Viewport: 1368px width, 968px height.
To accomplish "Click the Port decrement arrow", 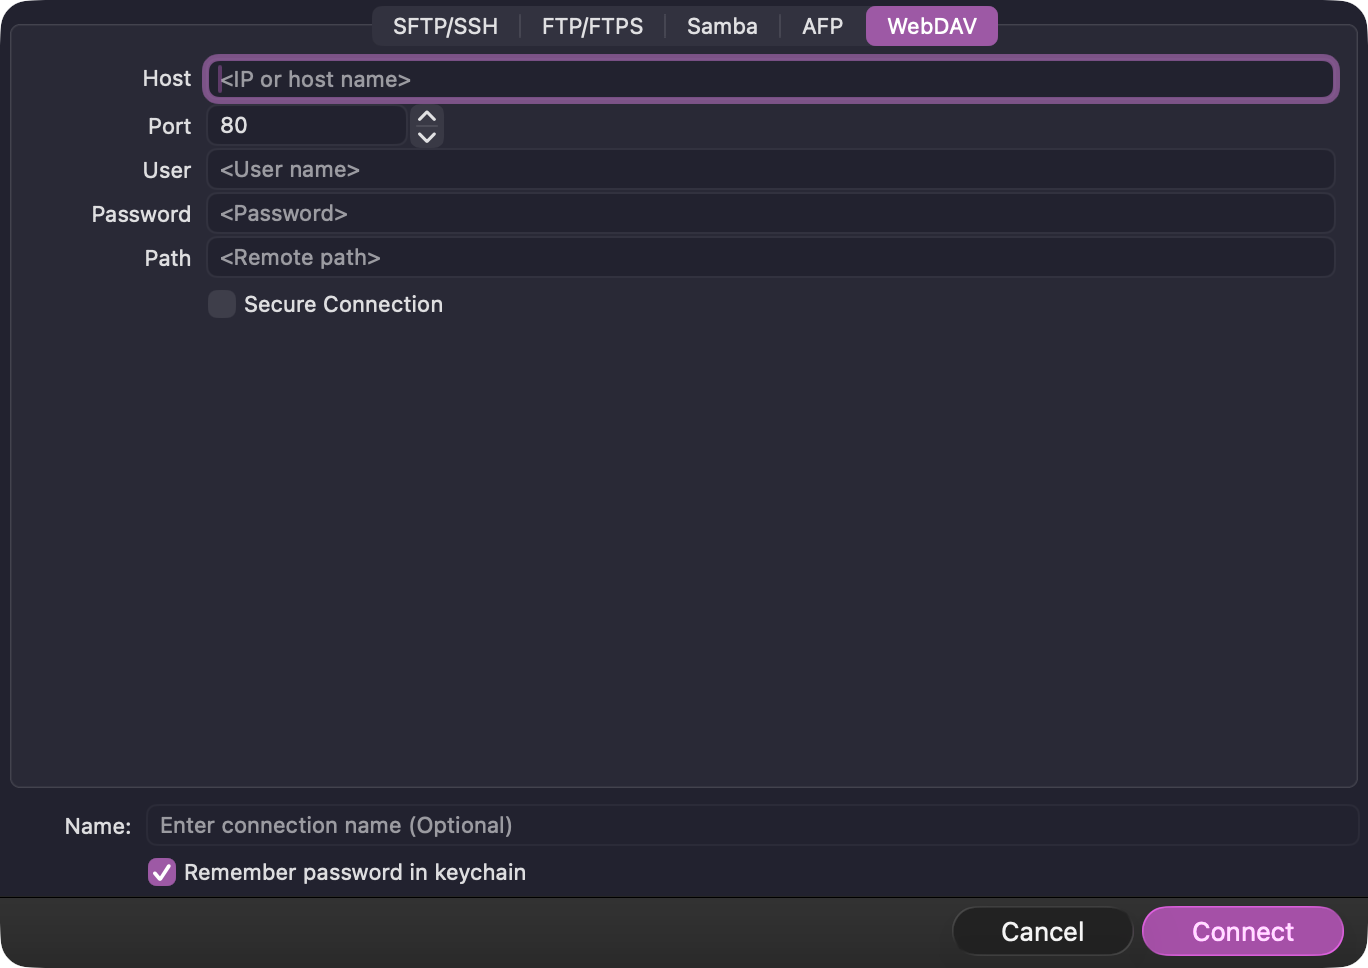I will 426,134.
